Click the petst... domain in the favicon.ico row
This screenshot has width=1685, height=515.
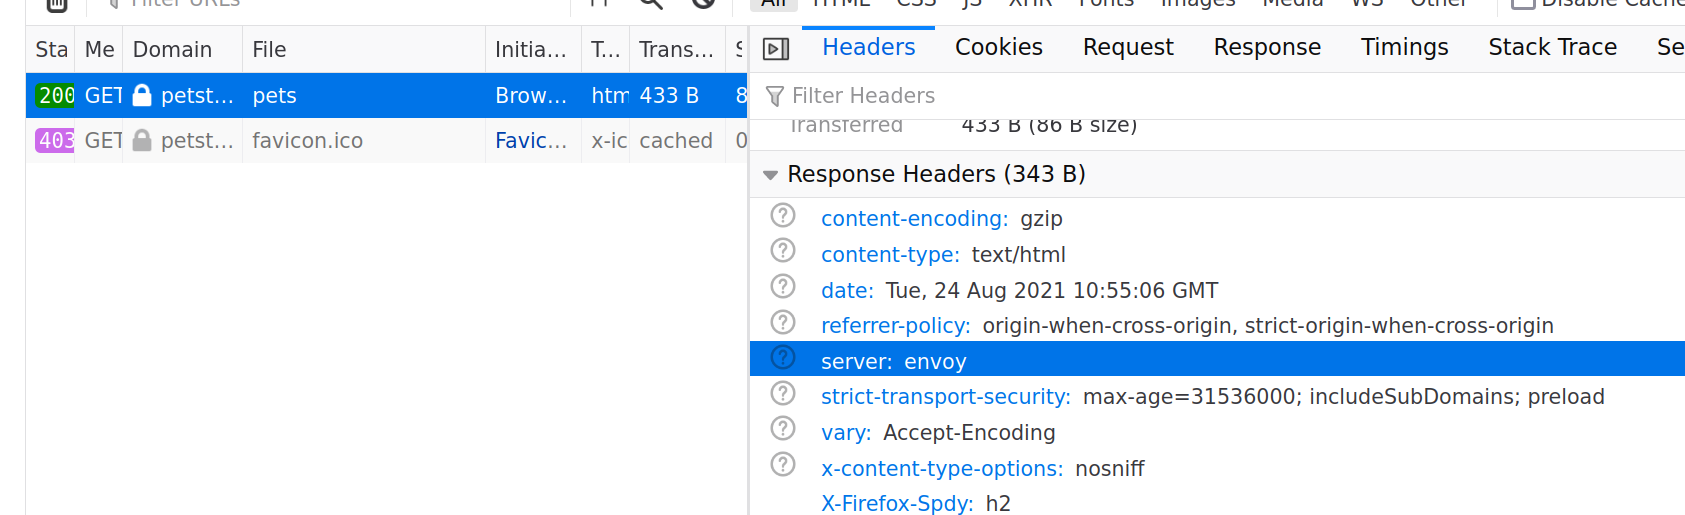[197, 141]
